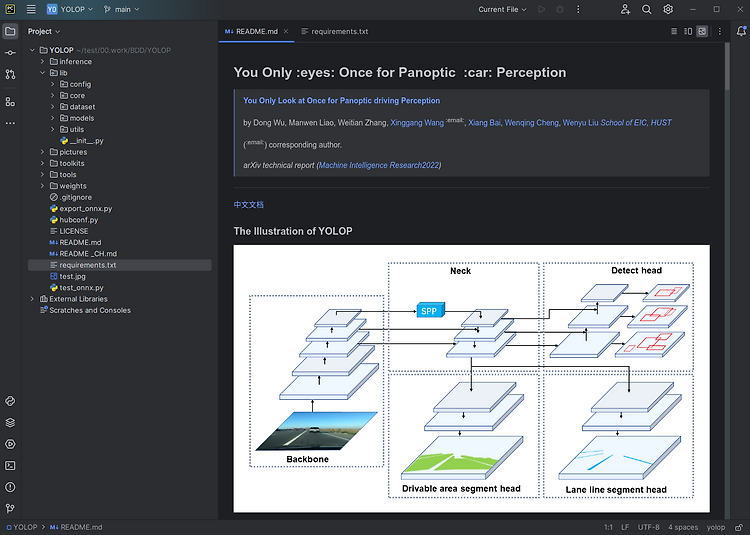This screenshot has width=750, height=535.
Task: Open the Commit tool window
Action: point(10,53)
